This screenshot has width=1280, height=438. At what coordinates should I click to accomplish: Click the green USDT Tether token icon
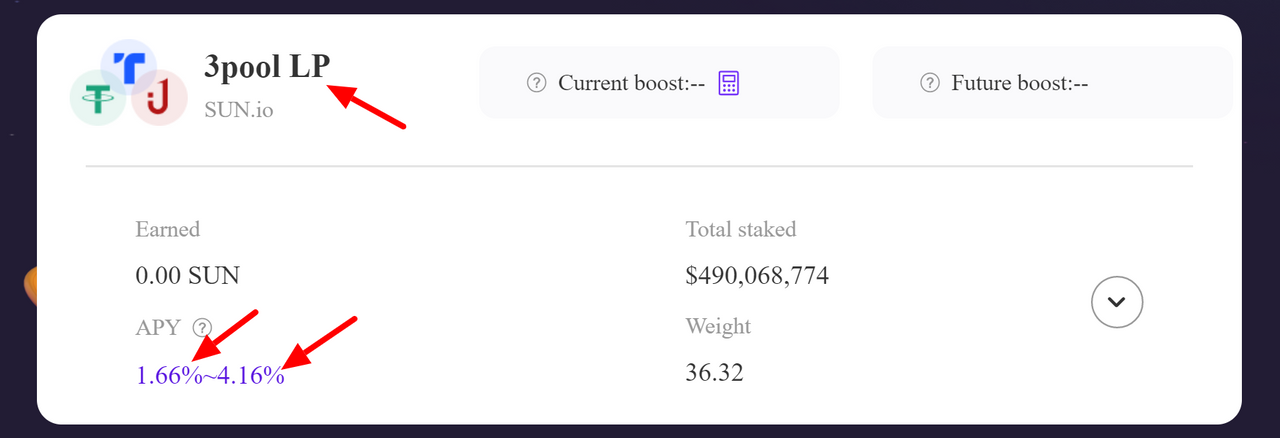pos(98,98)
